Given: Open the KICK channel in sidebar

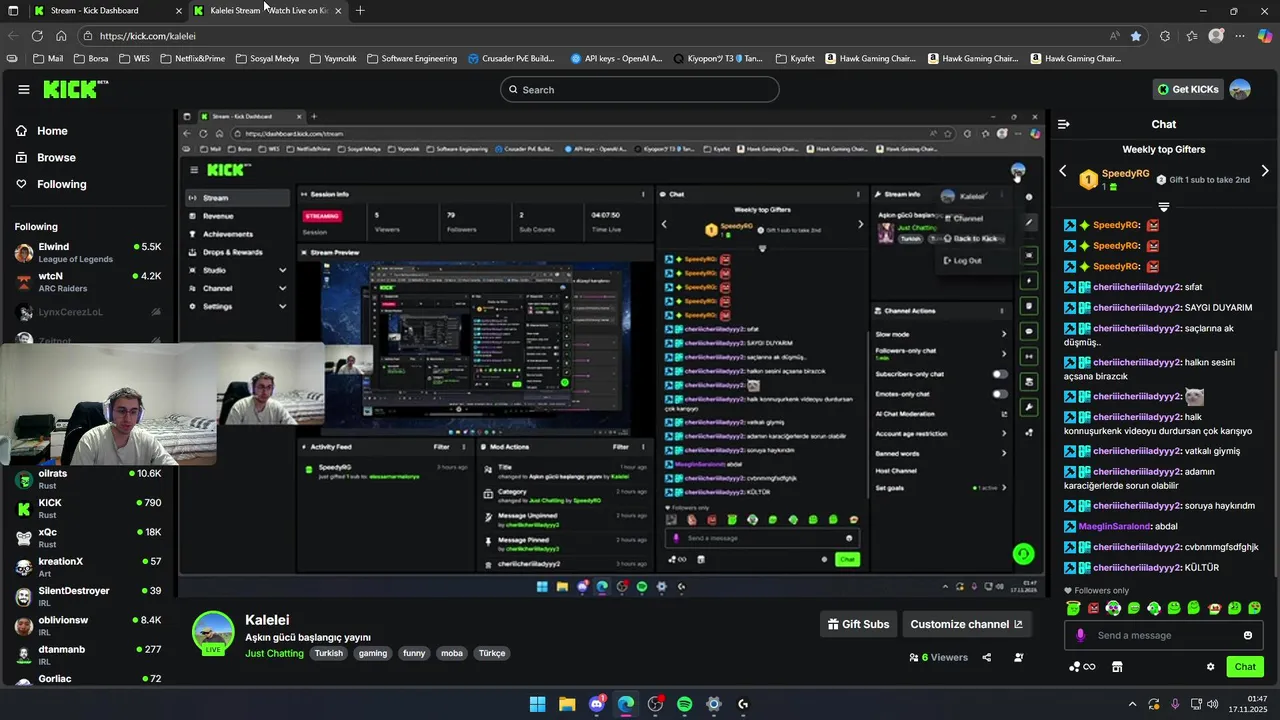Looking at the screenshot, I should pyautogui.click(x=88, y=508).
